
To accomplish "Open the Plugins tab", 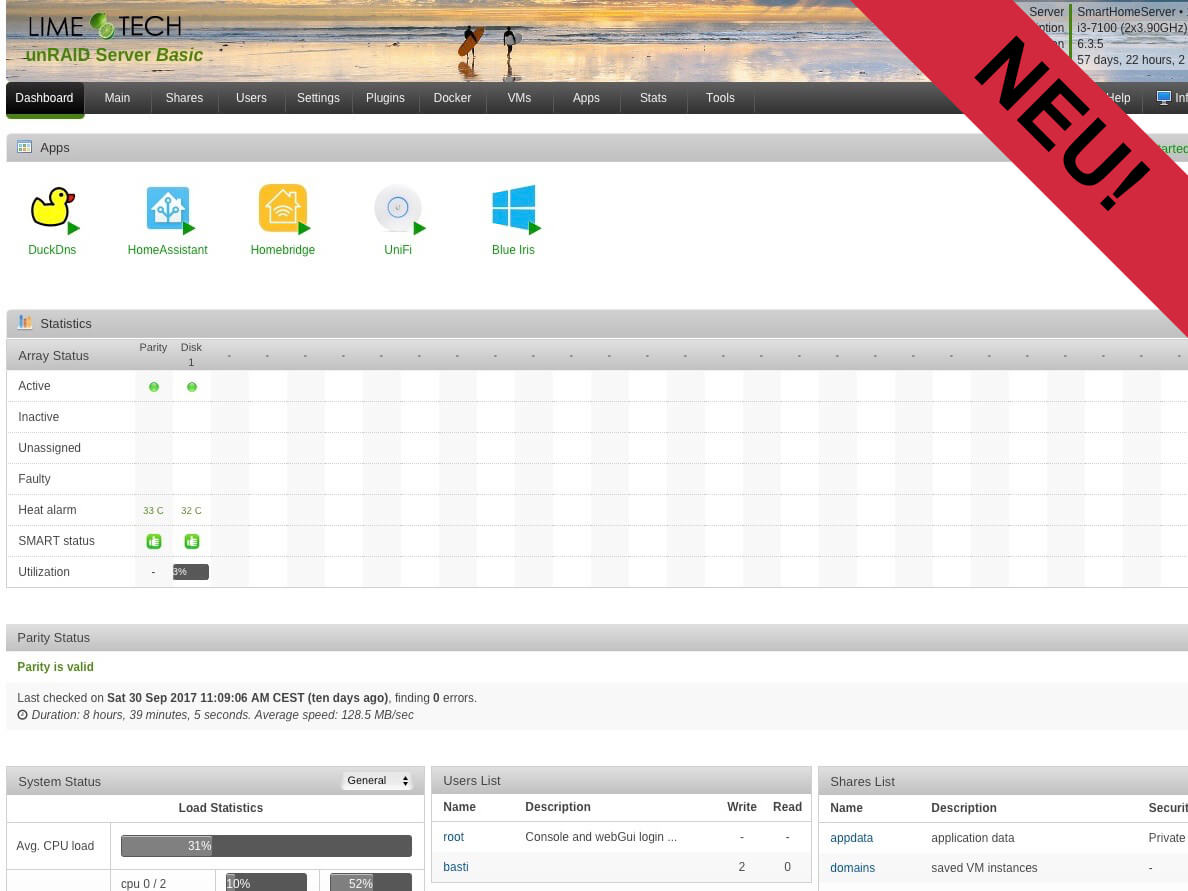I will pos(385,98).
